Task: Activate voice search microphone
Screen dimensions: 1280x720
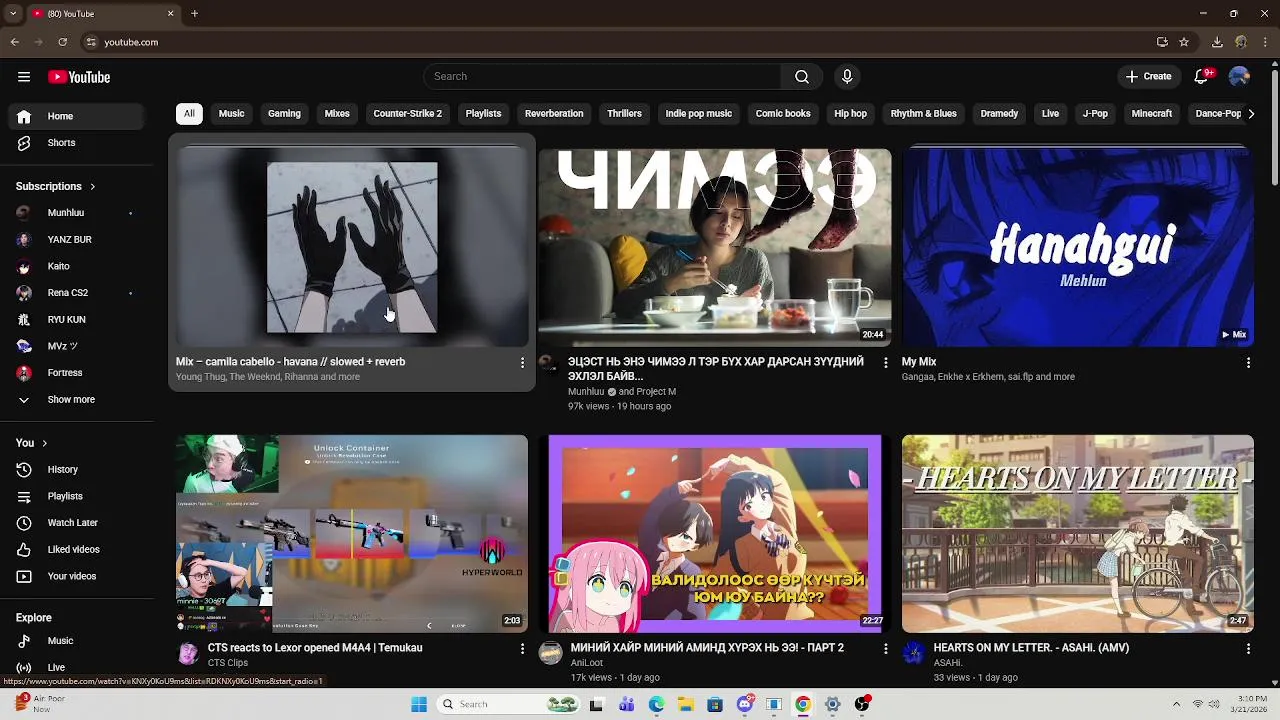Action: click(x=847, y=77)
